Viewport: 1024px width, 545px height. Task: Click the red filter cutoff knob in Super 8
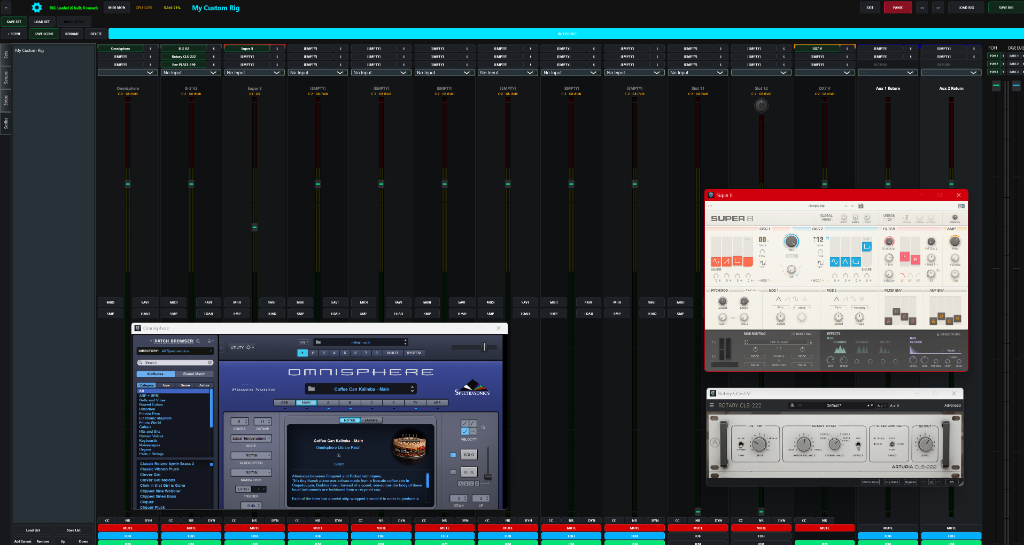tap(889, 241)
